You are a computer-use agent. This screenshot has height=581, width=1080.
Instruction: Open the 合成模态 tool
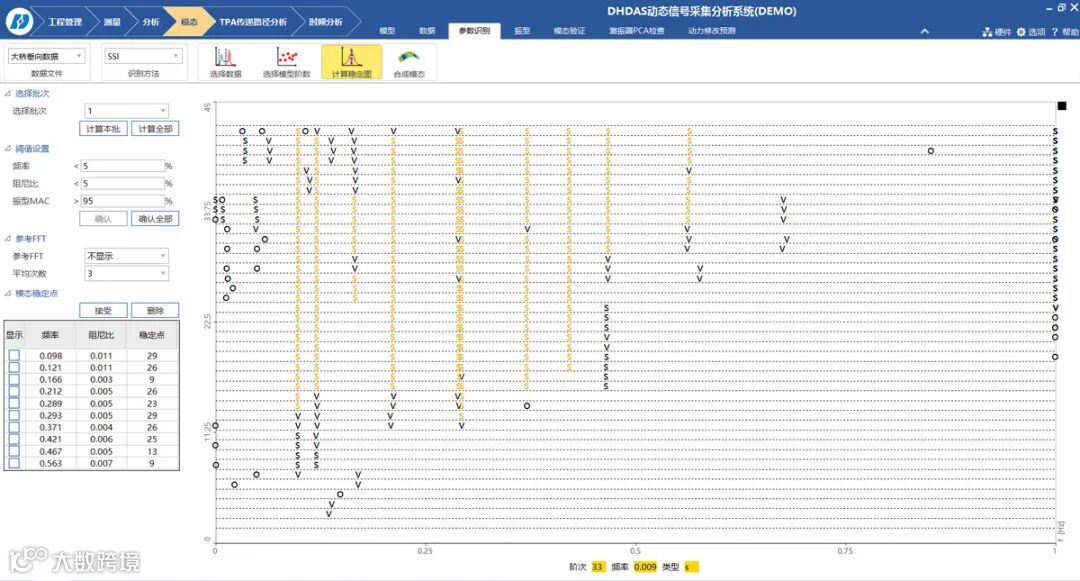(x=408, y=62)
